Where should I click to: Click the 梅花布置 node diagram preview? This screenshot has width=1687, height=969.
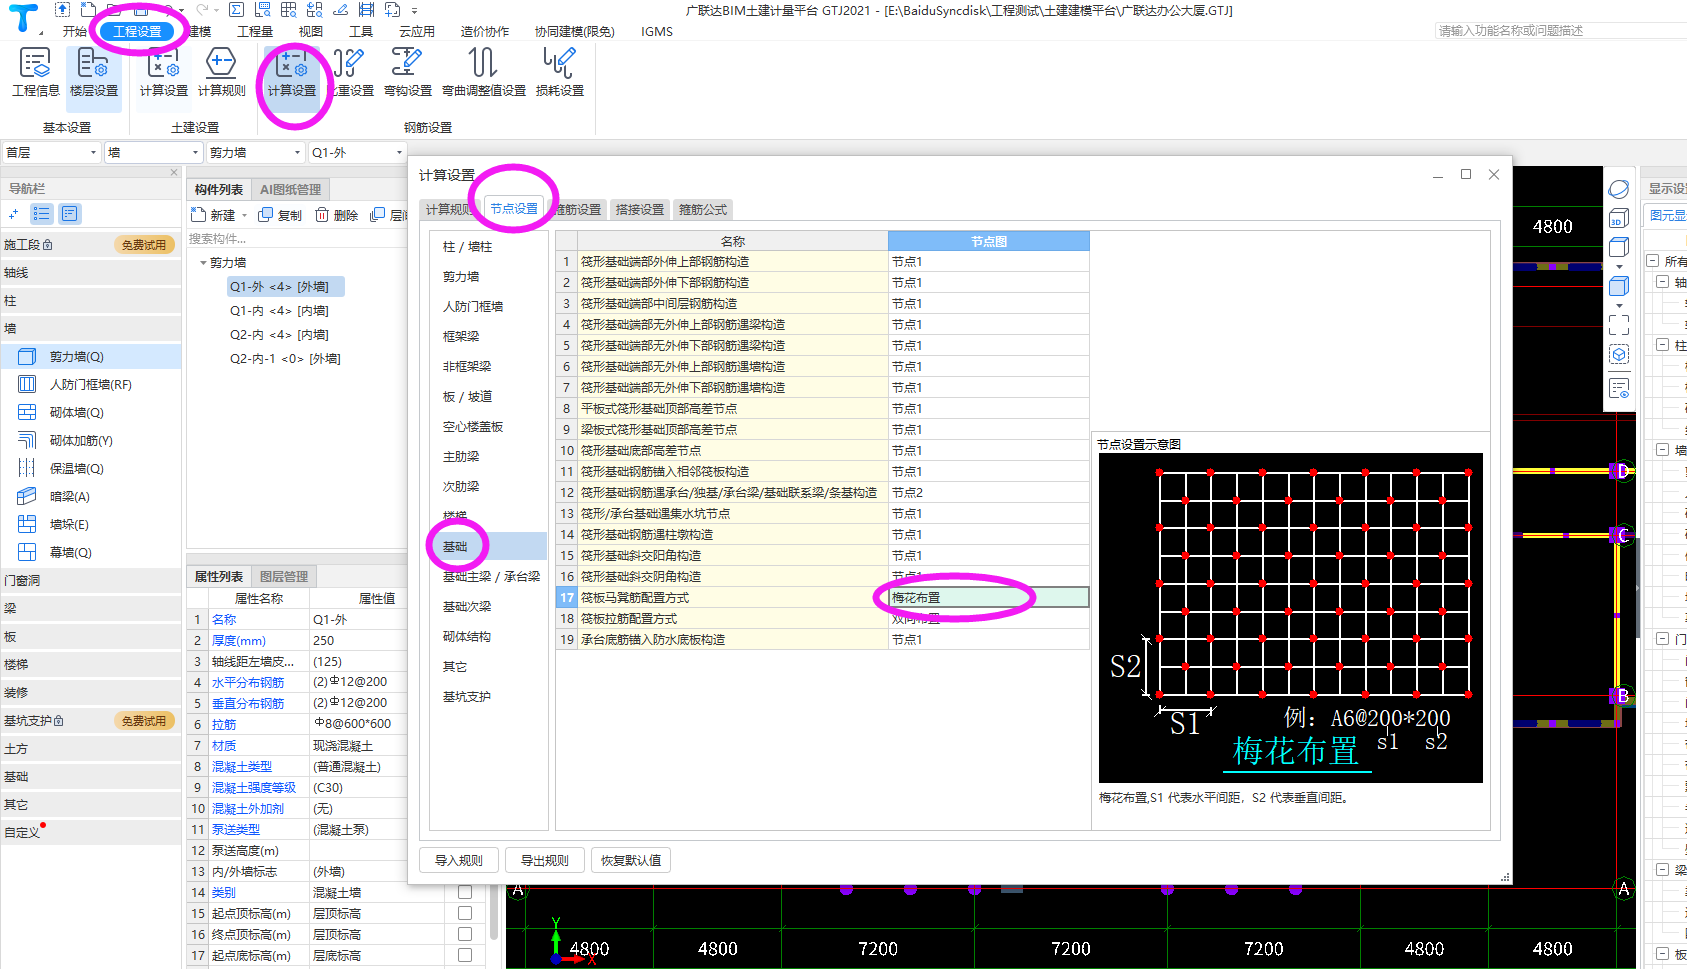(1290, 618)
